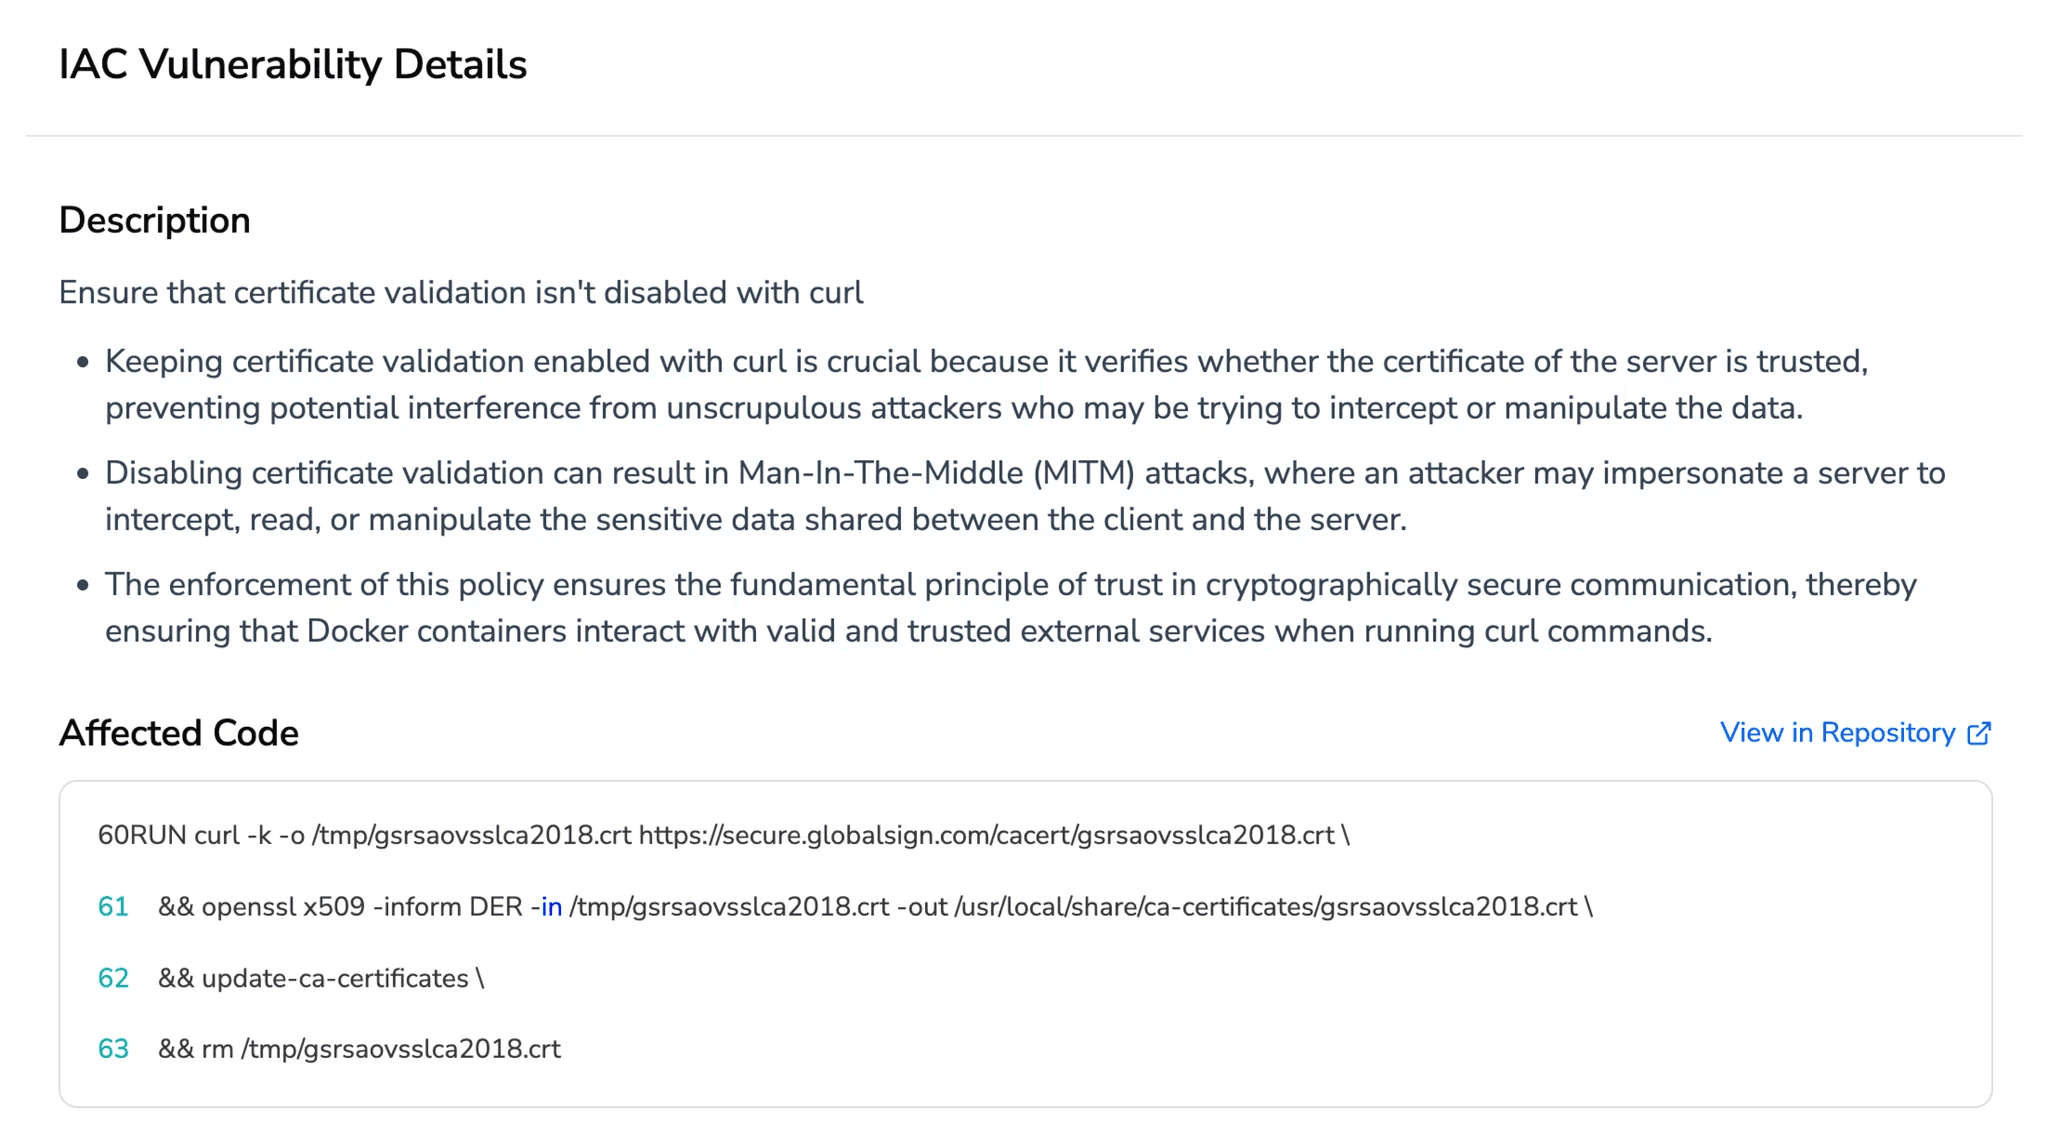Select line number 63 in affected code

[113, 1049]
